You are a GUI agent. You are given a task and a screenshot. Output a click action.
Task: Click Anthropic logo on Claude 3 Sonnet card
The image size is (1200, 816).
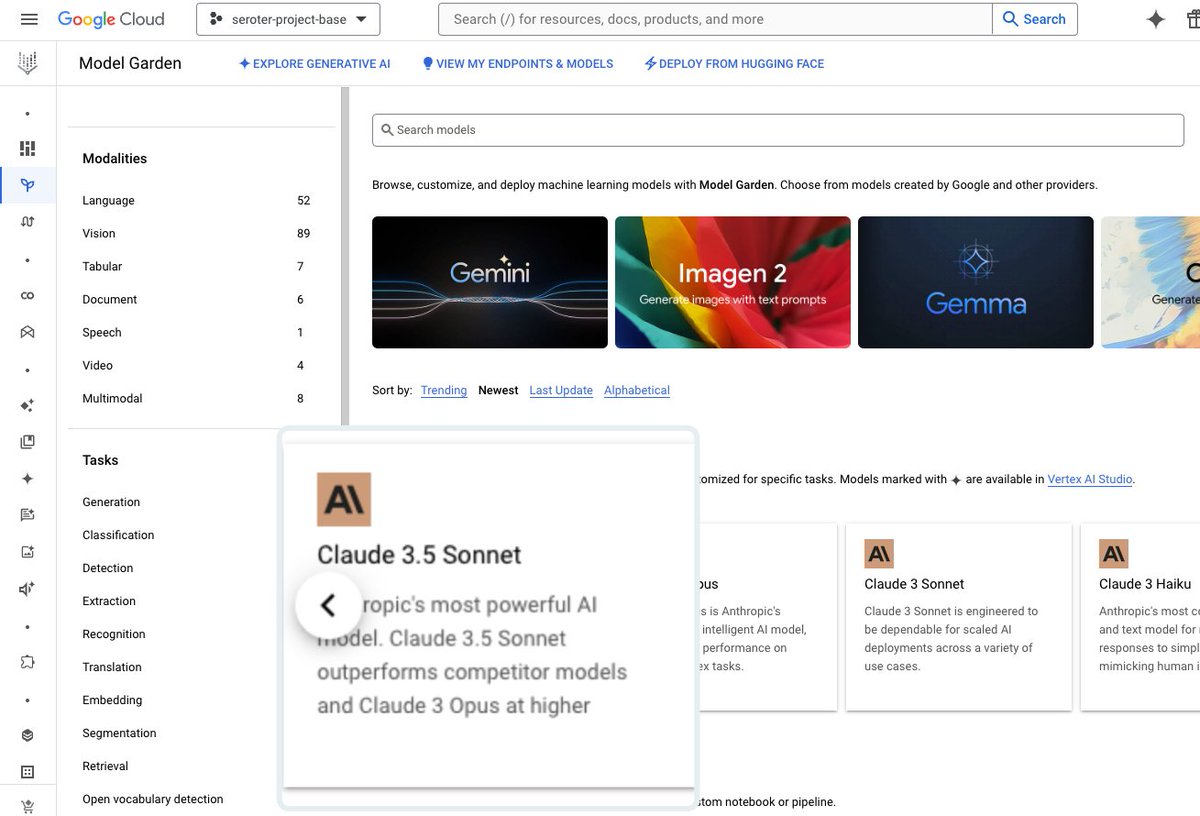(879, 553)
